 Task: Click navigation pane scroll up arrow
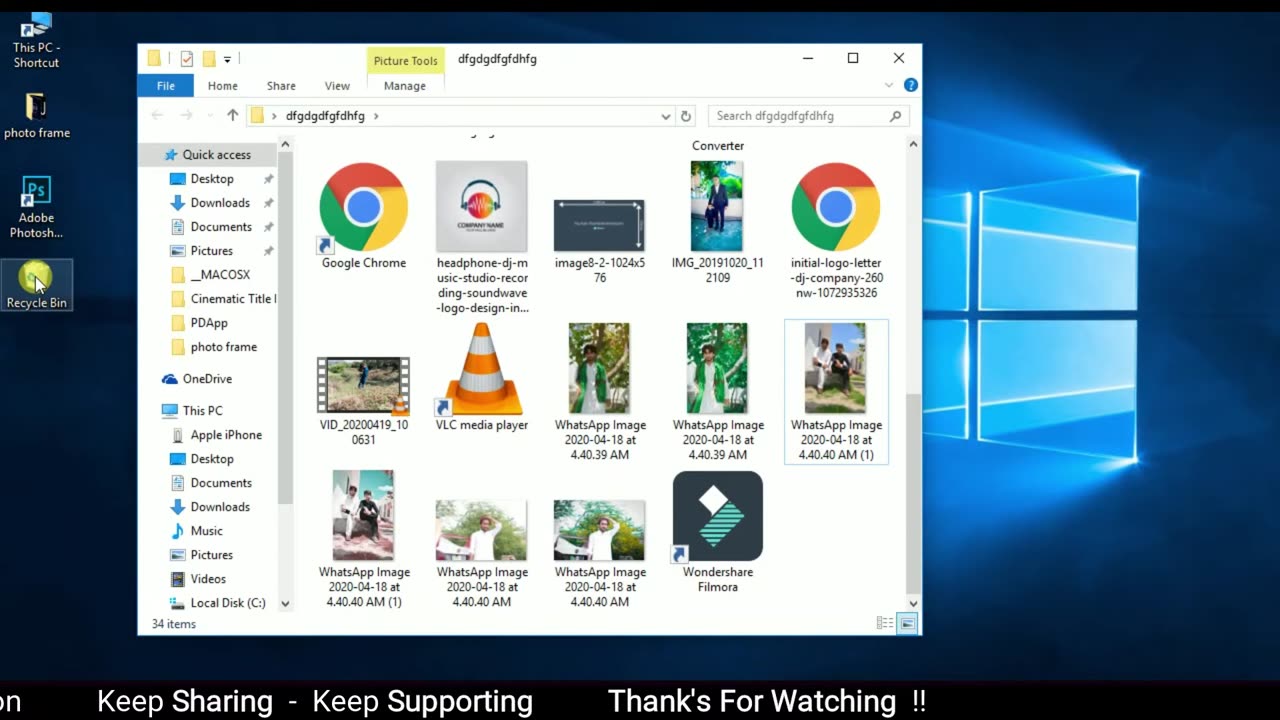[x=285, y=145]
